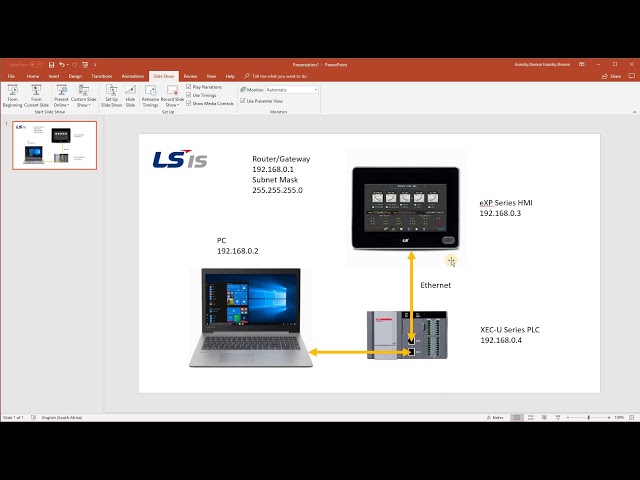640x480 pixels.
Task: Switch to the Insert tab
Action: tap(54, 76)
